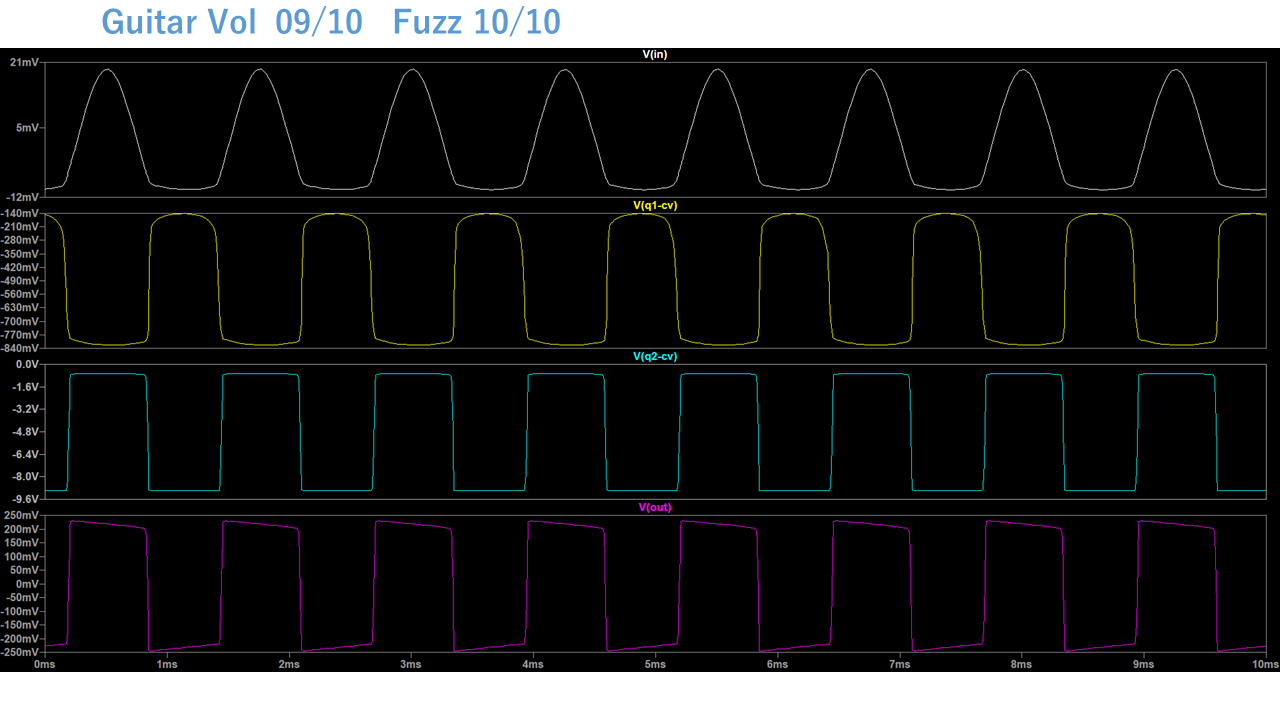1280x720 pixels.
Task: Click the V(in) trace label
Action: click(x=654, y=54)
